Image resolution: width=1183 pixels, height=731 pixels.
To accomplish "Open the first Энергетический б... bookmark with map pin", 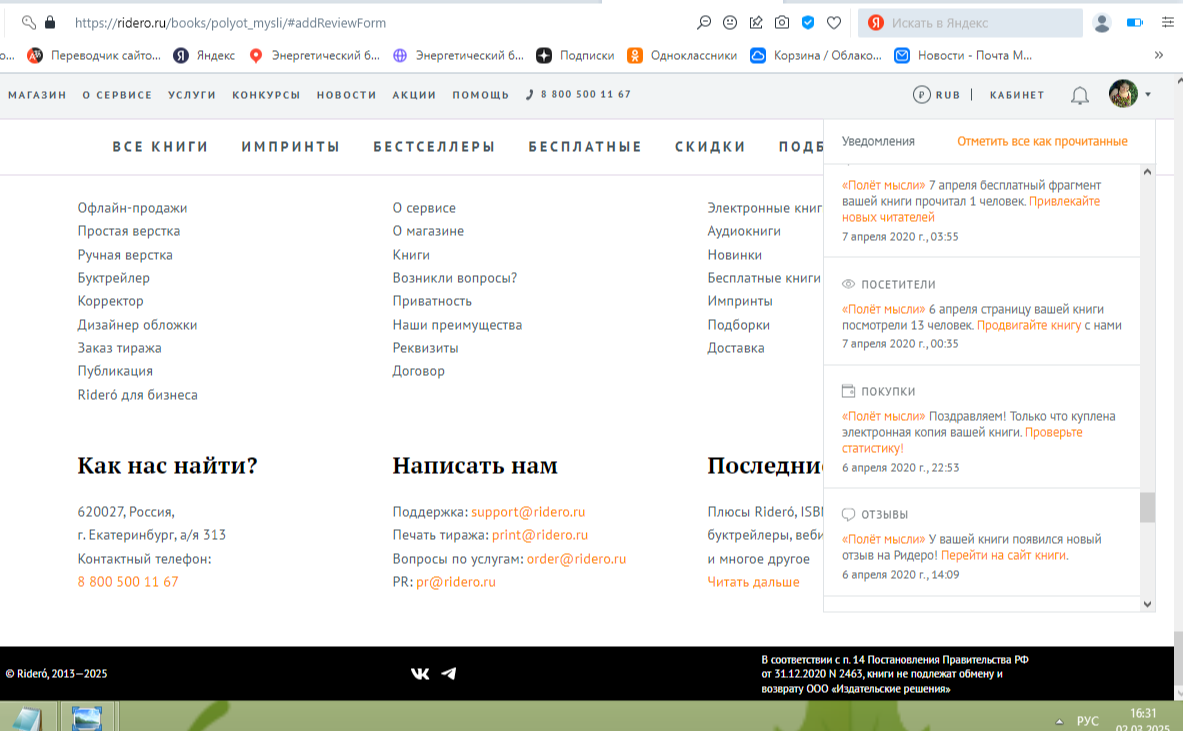I will [x=315, y=55].
